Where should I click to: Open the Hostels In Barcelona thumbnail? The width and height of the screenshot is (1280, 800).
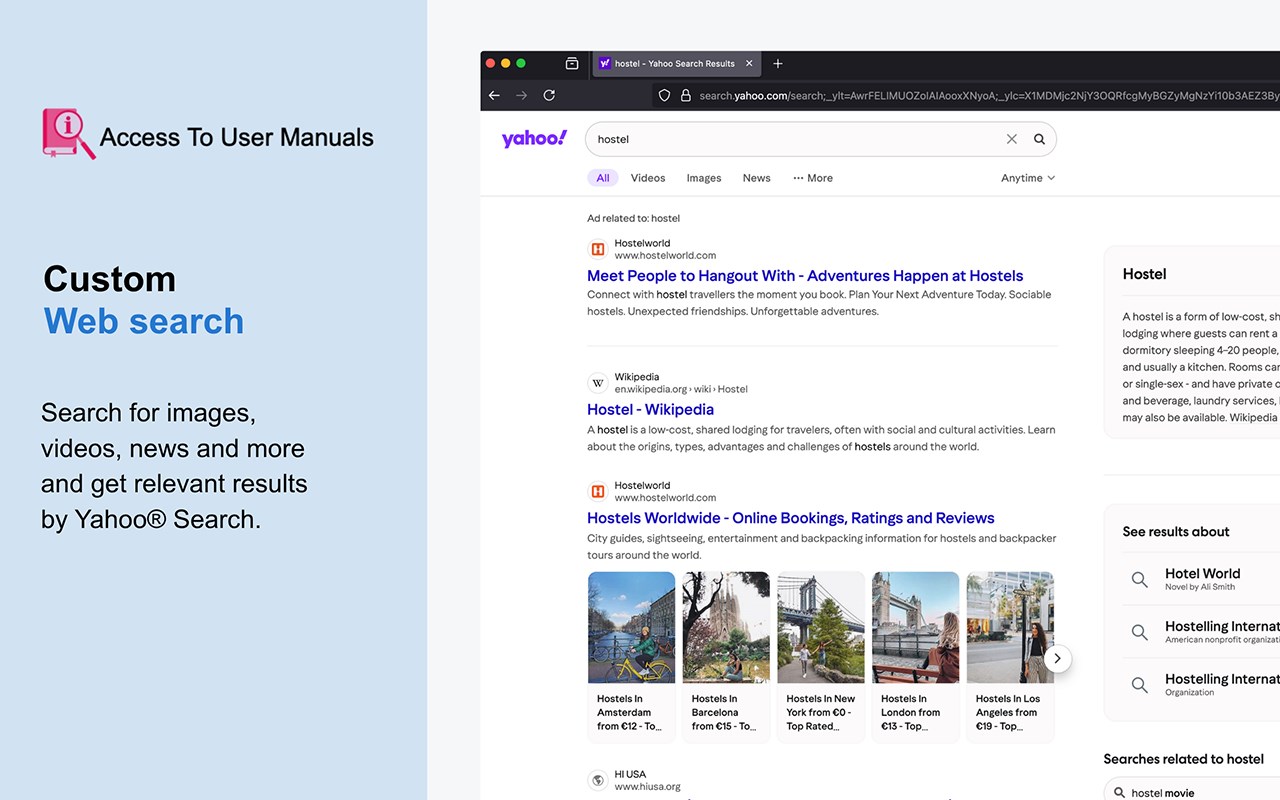click(726, 627)
